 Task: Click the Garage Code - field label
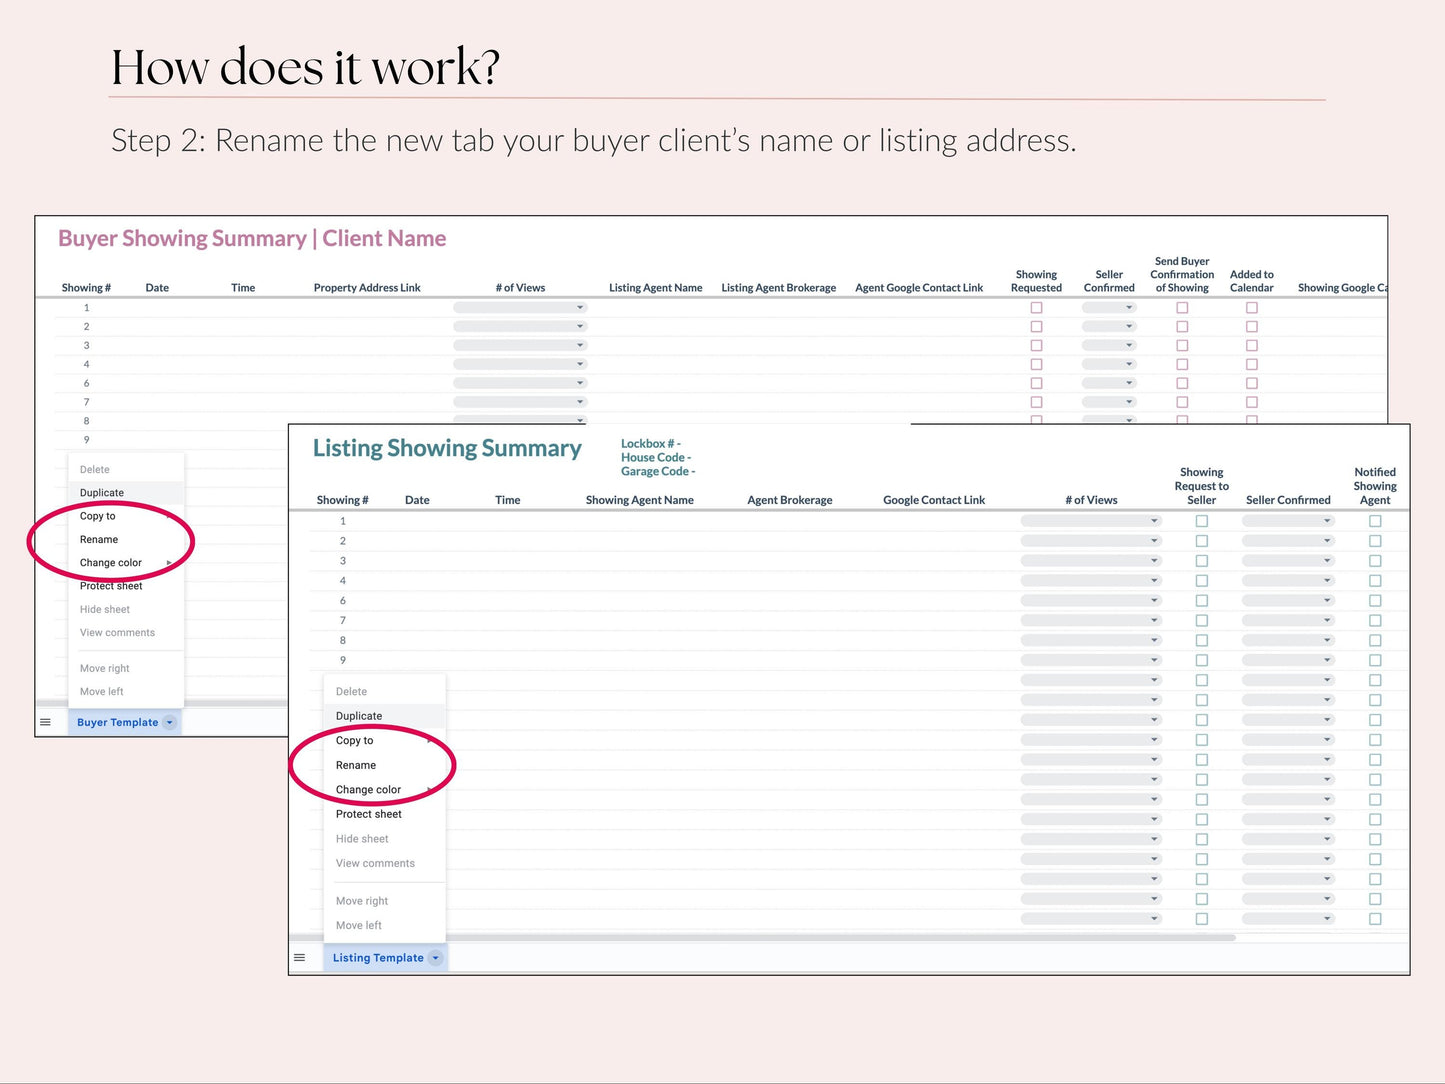pyautogui.click(x=658, y=472)
